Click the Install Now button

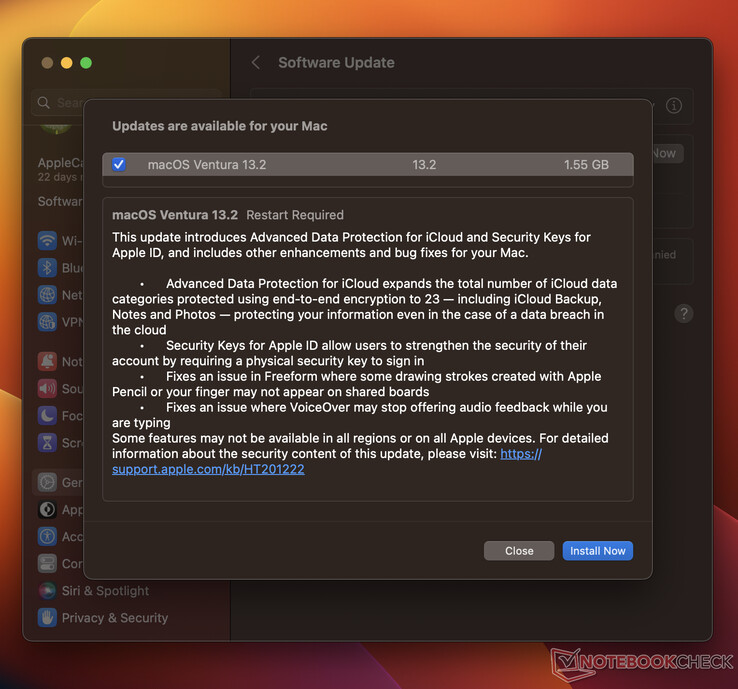597,551
